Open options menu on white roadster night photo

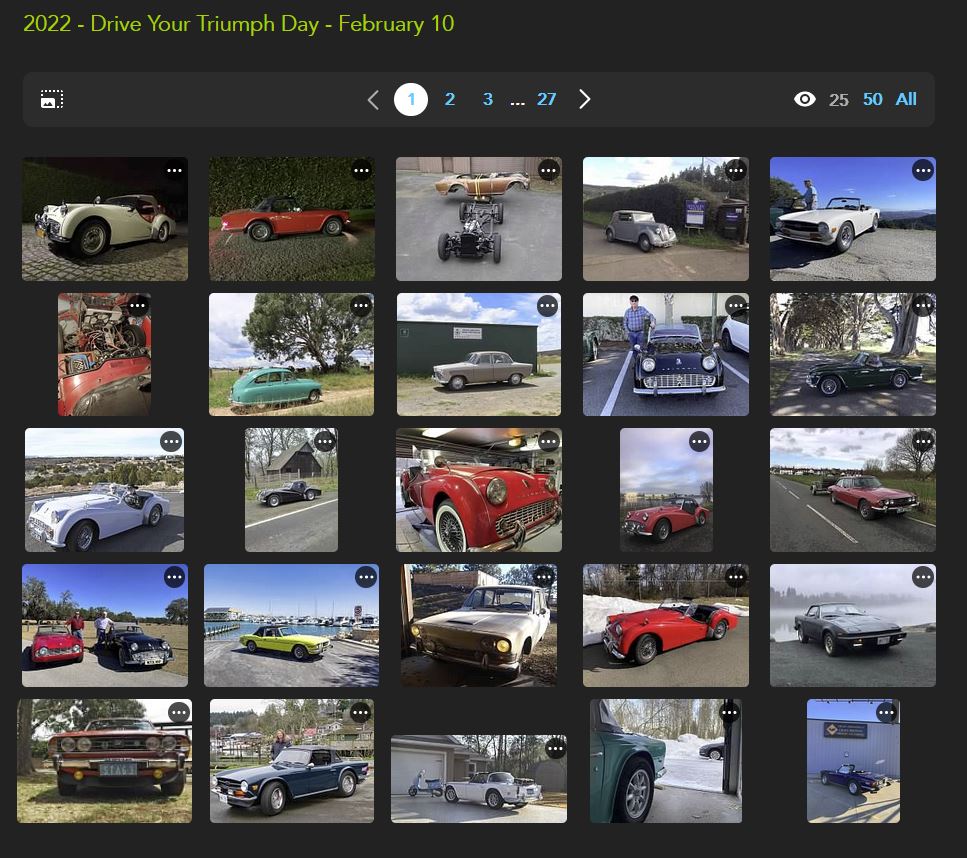[175, 170]
